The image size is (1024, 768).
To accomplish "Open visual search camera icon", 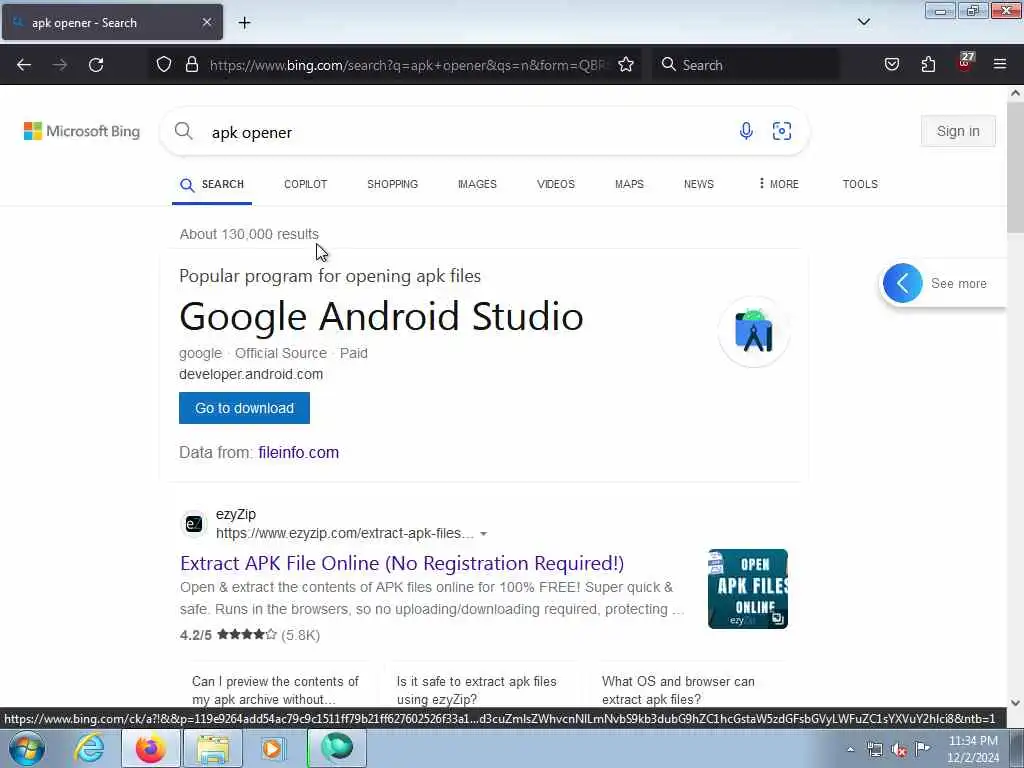I will 782,131.
